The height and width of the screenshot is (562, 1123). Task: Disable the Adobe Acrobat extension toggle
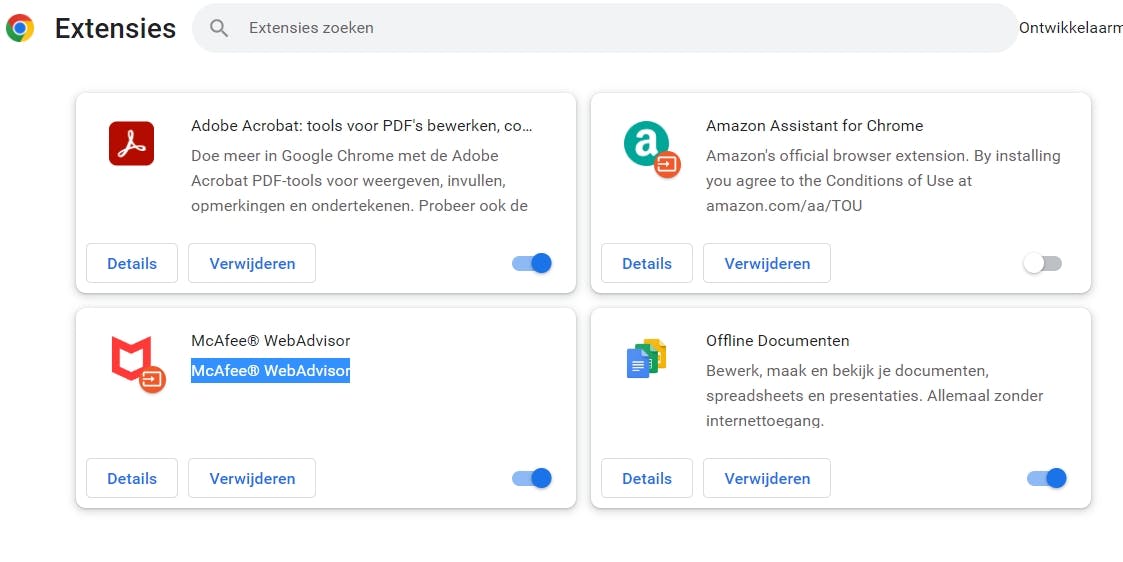(x=532, y=263)
